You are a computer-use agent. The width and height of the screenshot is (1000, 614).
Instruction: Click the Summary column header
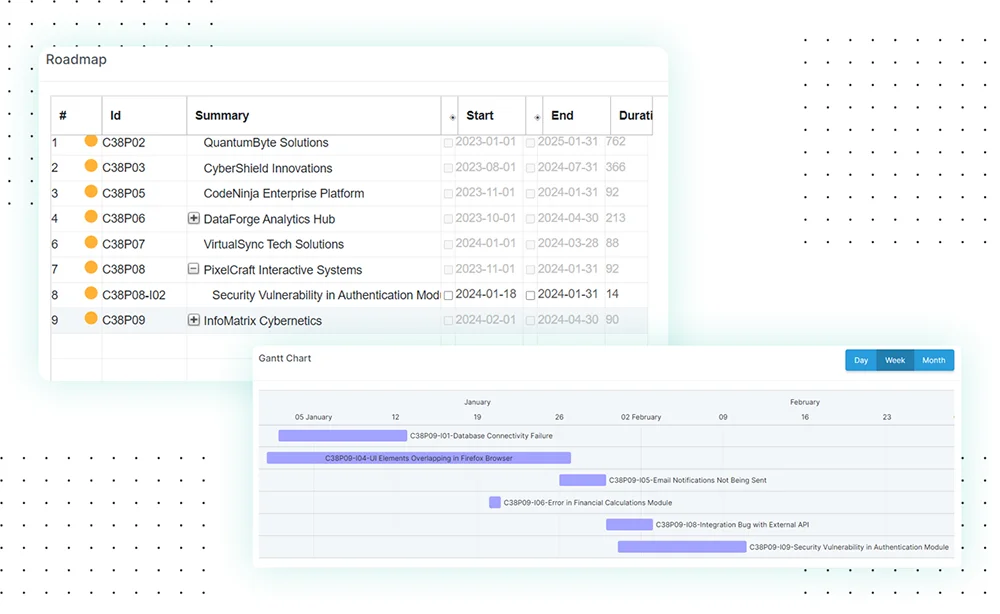[222, 116]
